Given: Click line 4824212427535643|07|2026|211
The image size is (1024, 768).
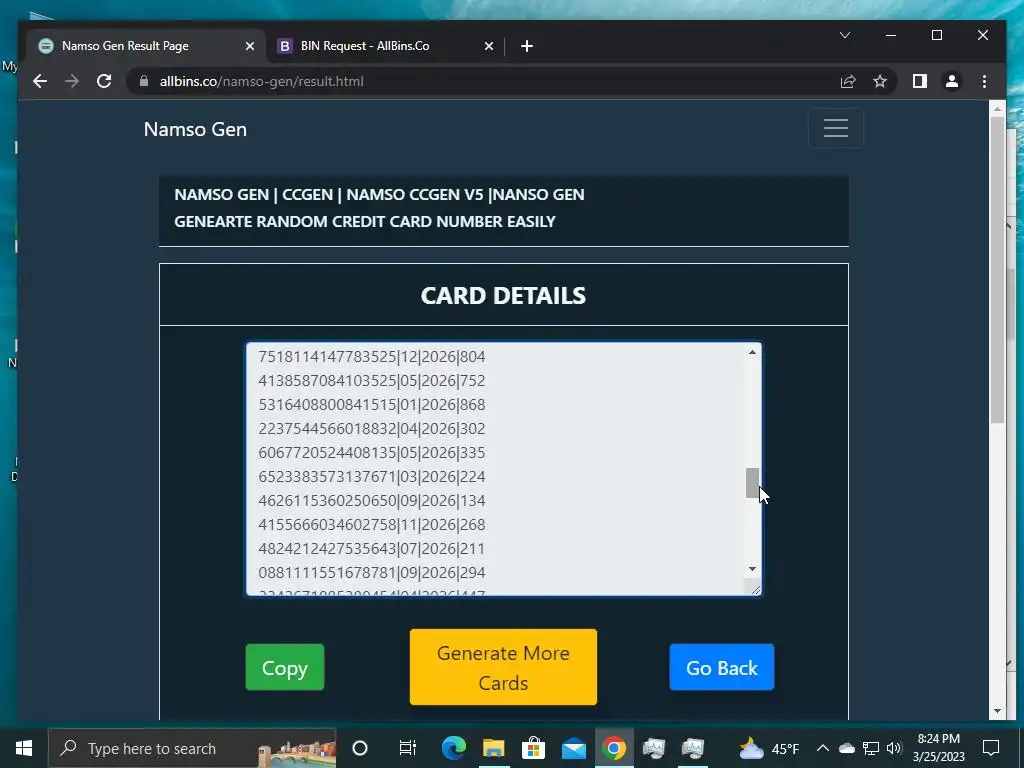Looking at the screenshot, I should click(372, 549).
